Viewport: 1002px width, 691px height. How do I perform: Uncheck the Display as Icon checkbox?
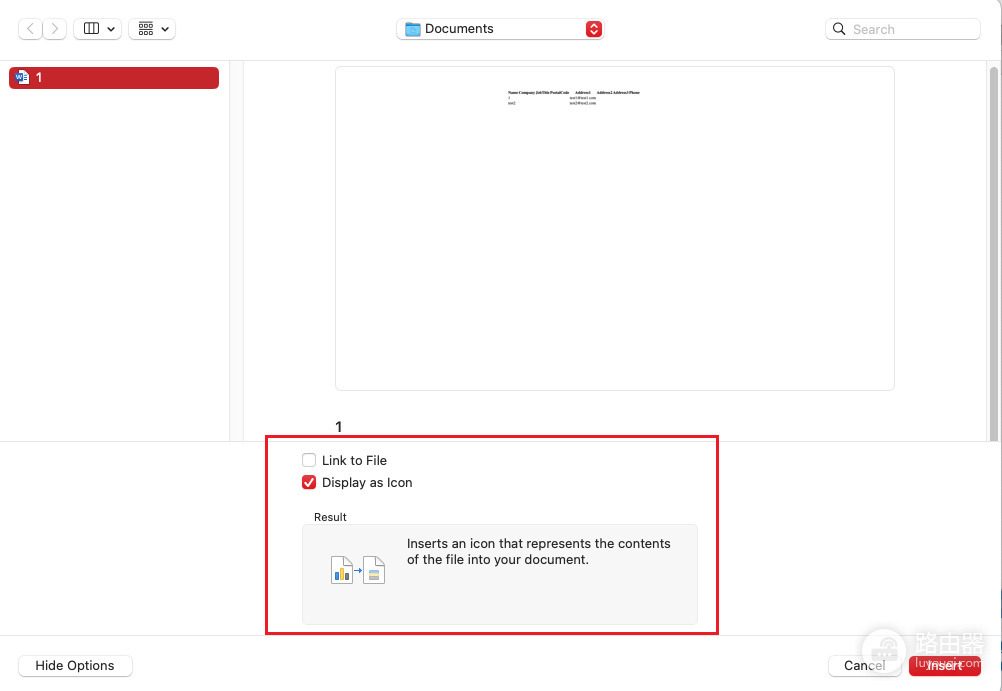click(x=309, y=483)
